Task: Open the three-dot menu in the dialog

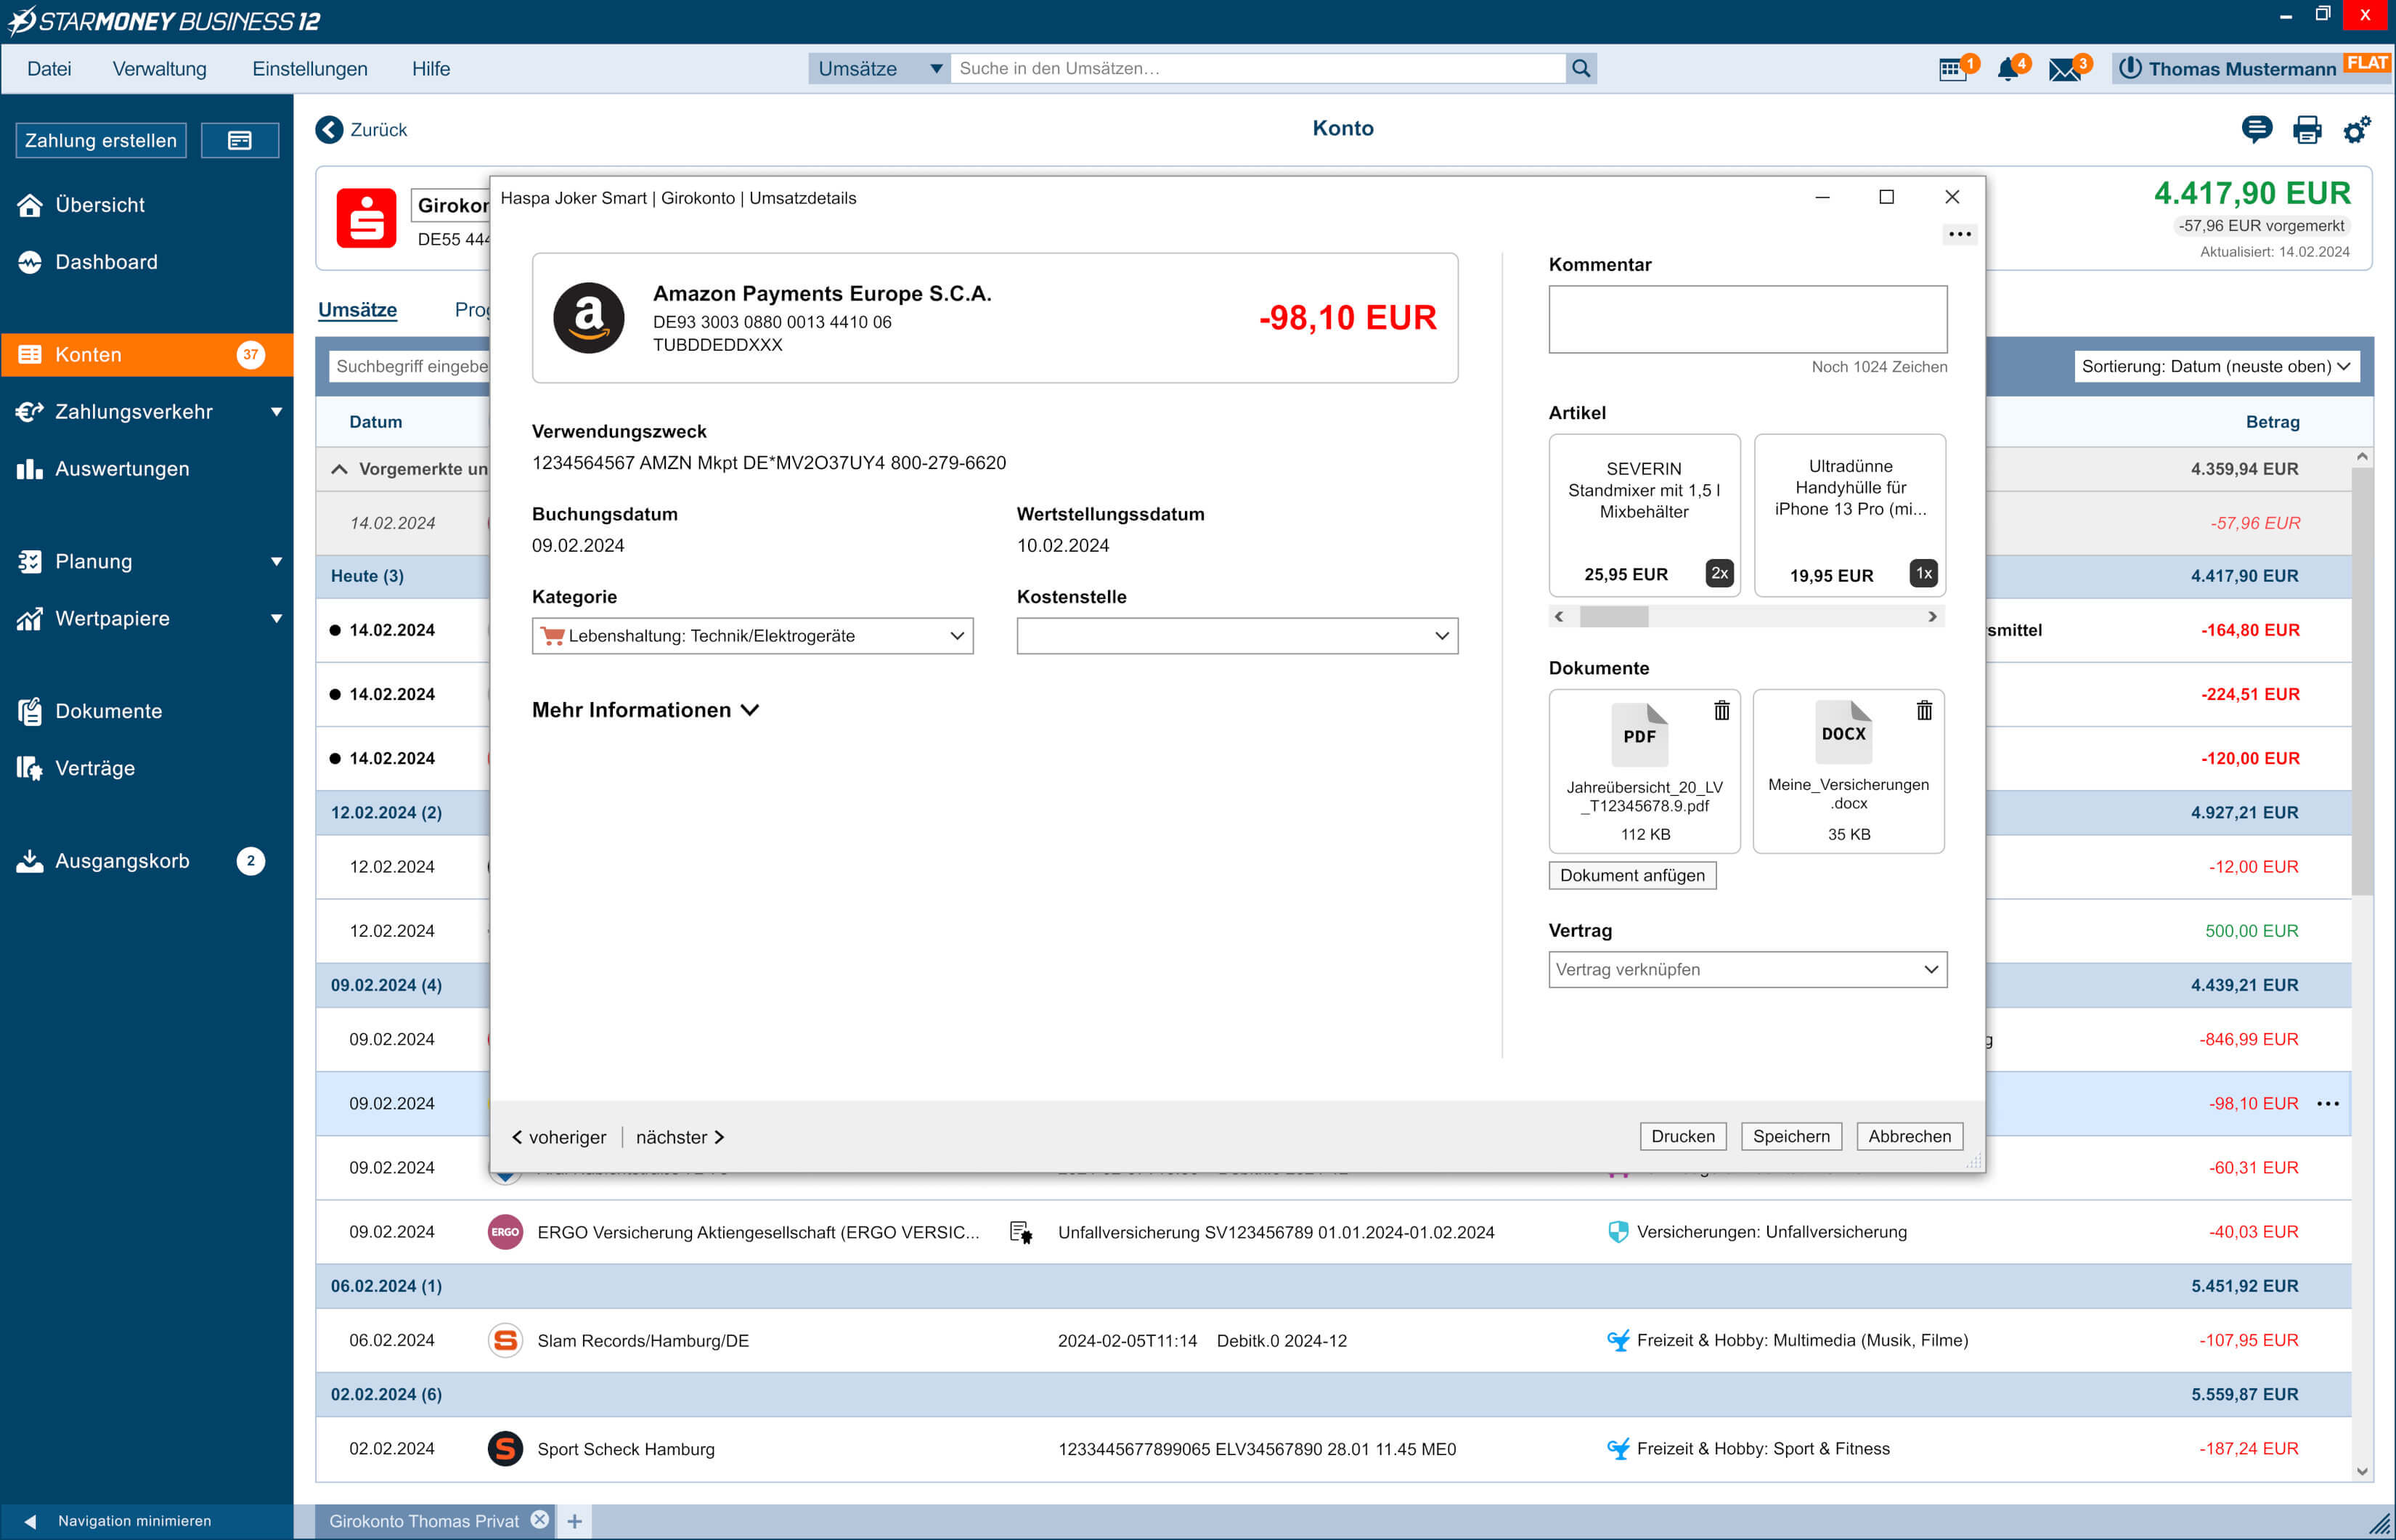Action: [1960, 234]
